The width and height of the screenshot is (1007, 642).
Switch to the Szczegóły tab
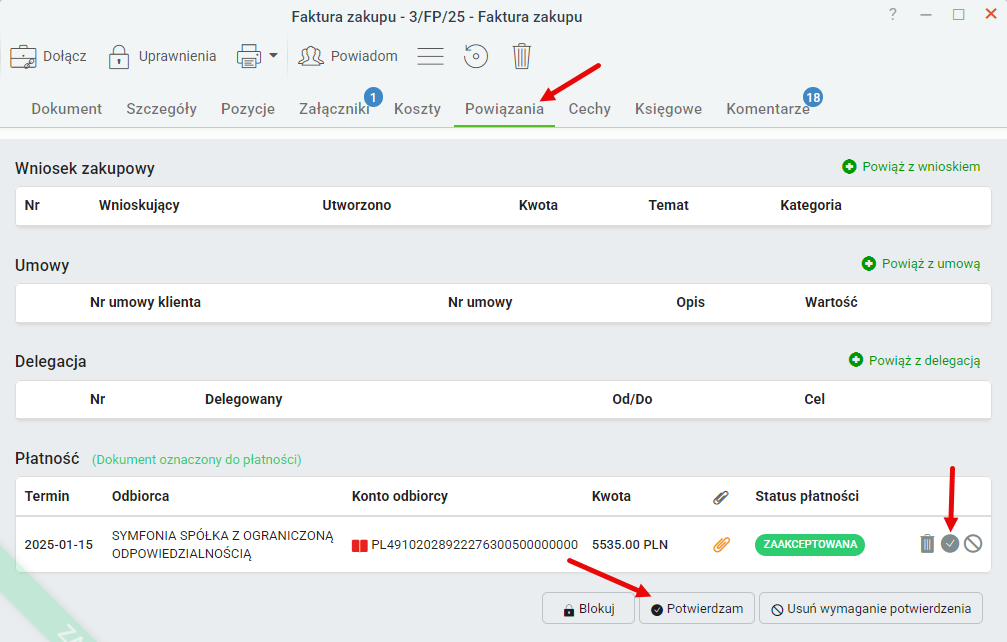pos(161,109)
